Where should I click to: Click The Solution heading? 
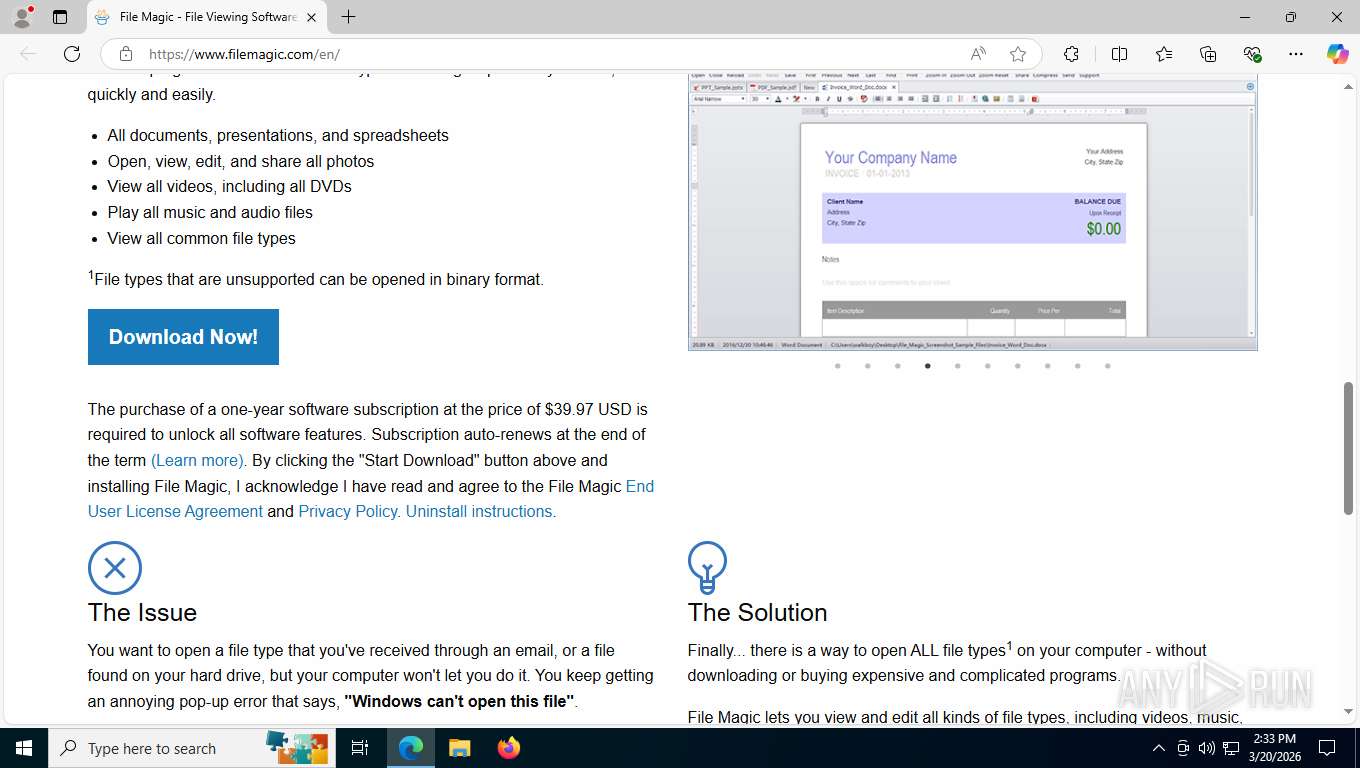click(x=757, y=612)
